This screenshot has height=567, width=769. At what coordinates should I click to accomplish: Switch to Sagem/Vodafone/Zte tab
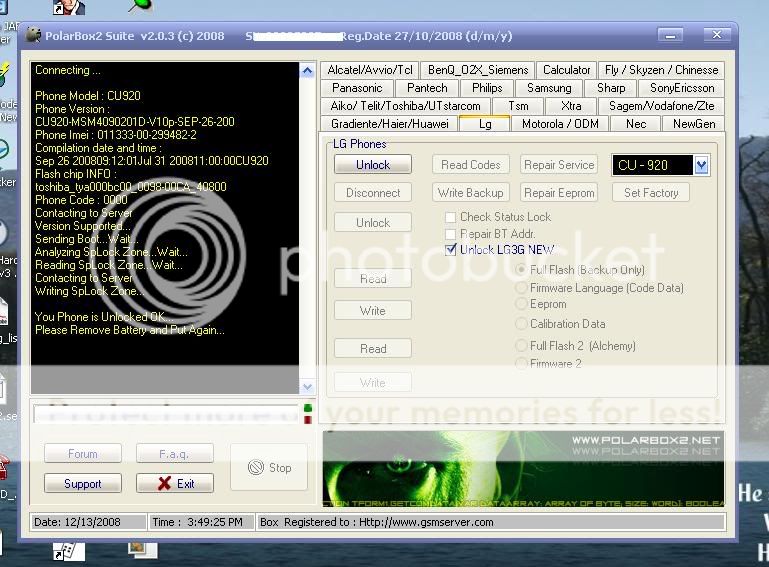661,106
